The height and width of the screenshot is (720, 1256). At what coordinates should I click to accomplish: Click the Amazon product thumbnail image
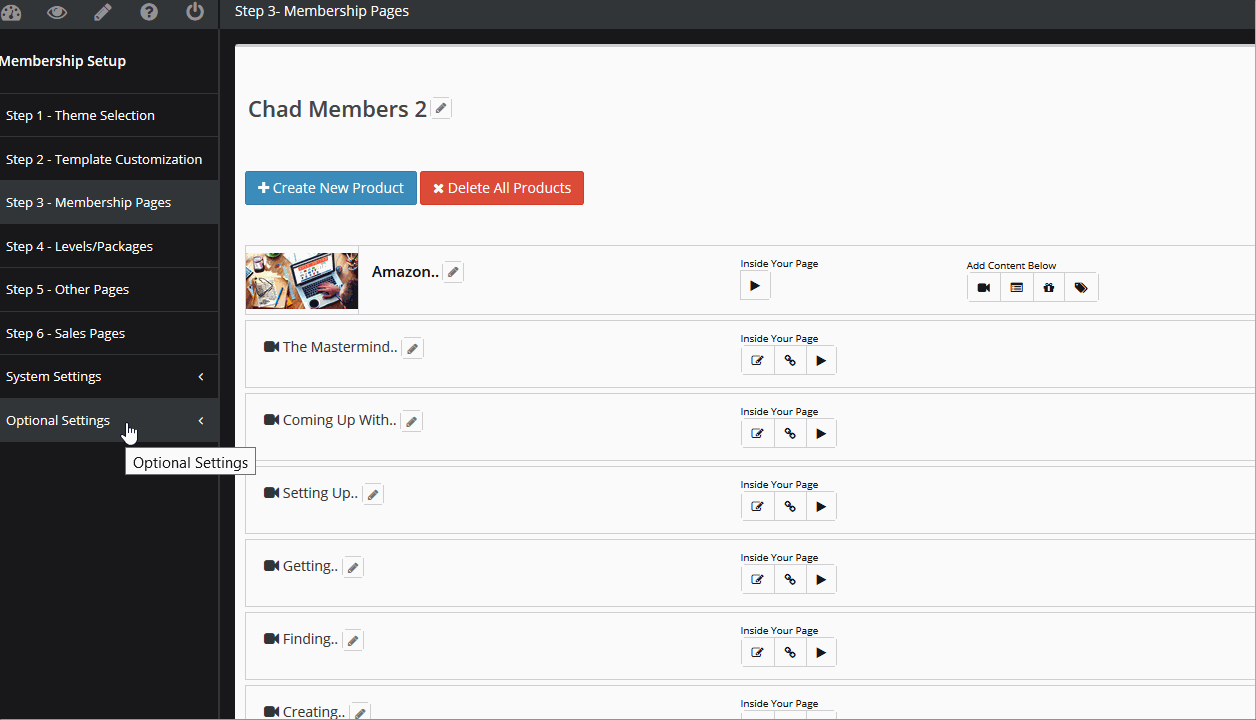click(x=301, y=280)
